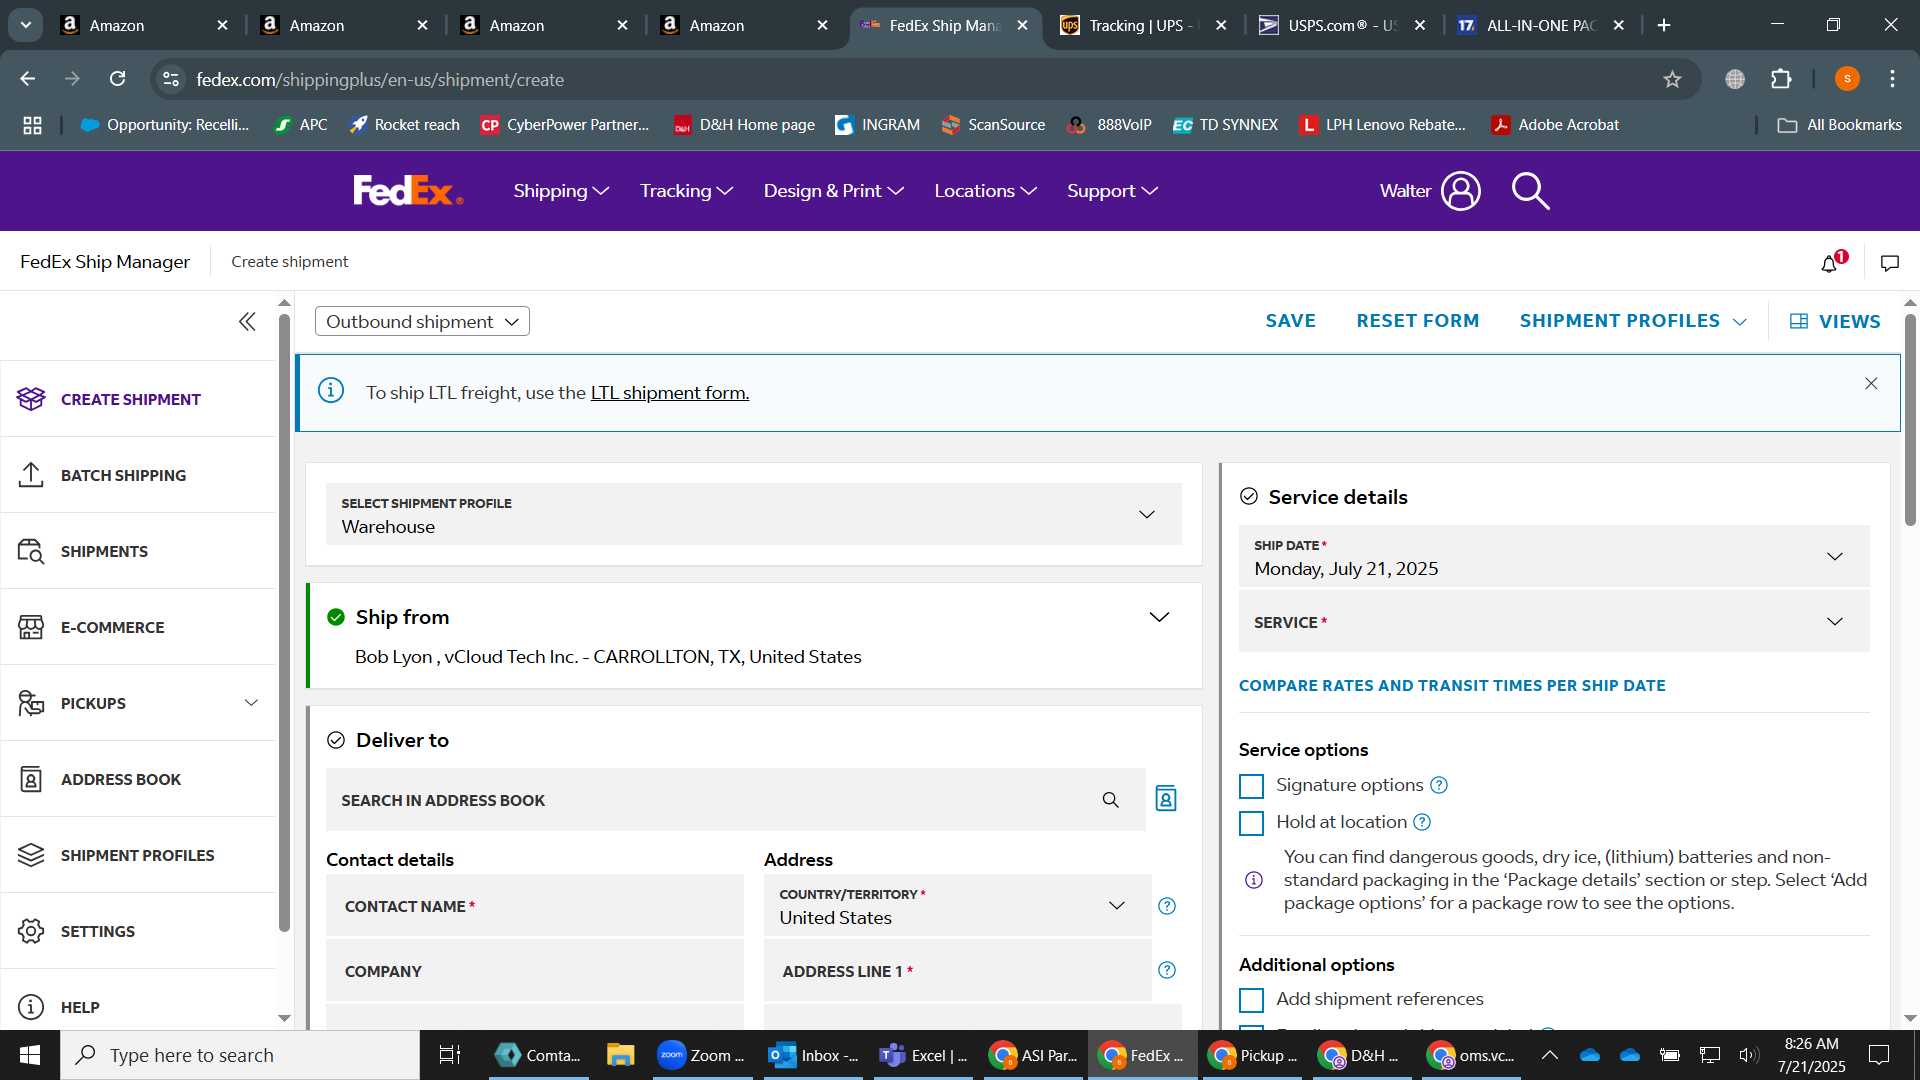Switch to Tracking UPS browser tab
The width and height of the screenshot is (1920, 1080).
[1141, 25]
